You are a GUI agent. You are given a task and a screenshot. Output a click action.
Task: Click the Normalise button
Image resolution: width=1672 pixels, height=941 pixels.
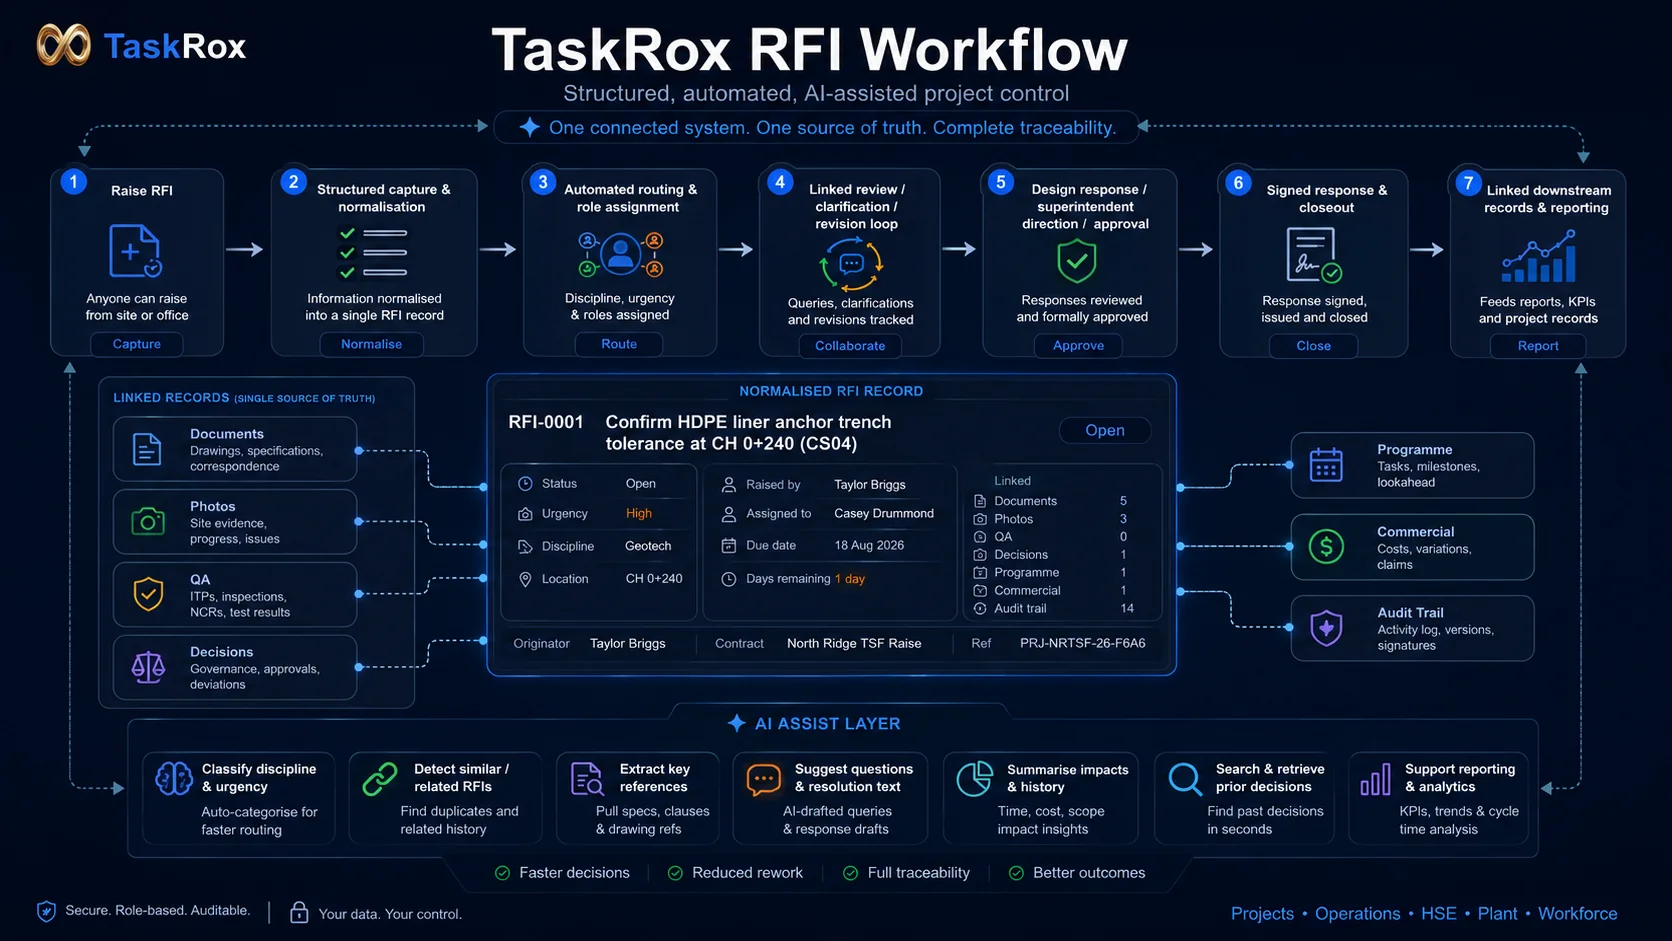pyautogui.click(x=372, y=344)
